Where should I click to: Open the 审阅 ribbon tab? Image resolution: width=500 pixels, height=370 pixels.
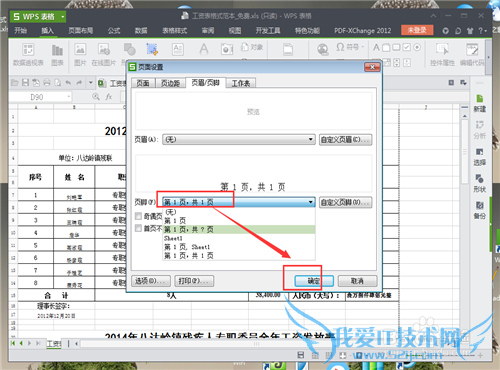click(208, 31)
